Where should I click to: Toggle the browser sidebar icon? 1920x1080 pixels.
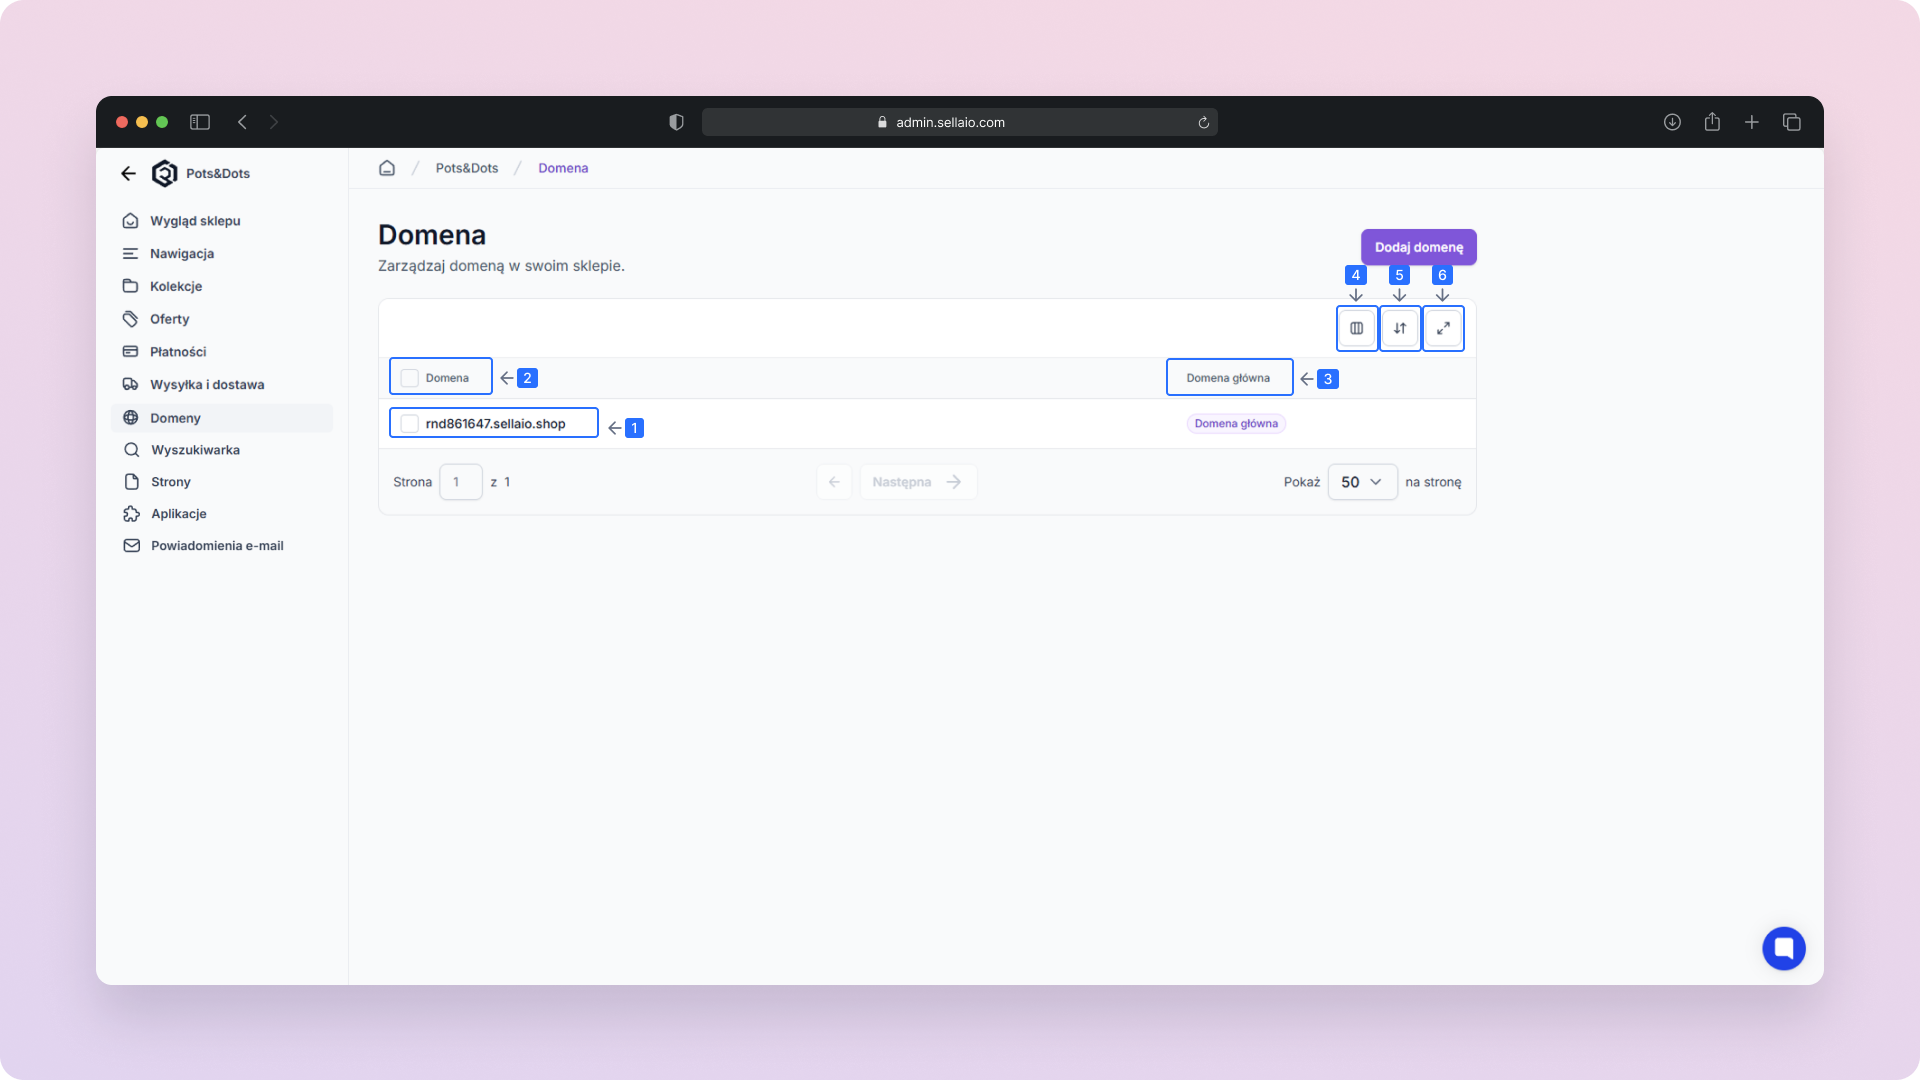[x=200, y=122]
